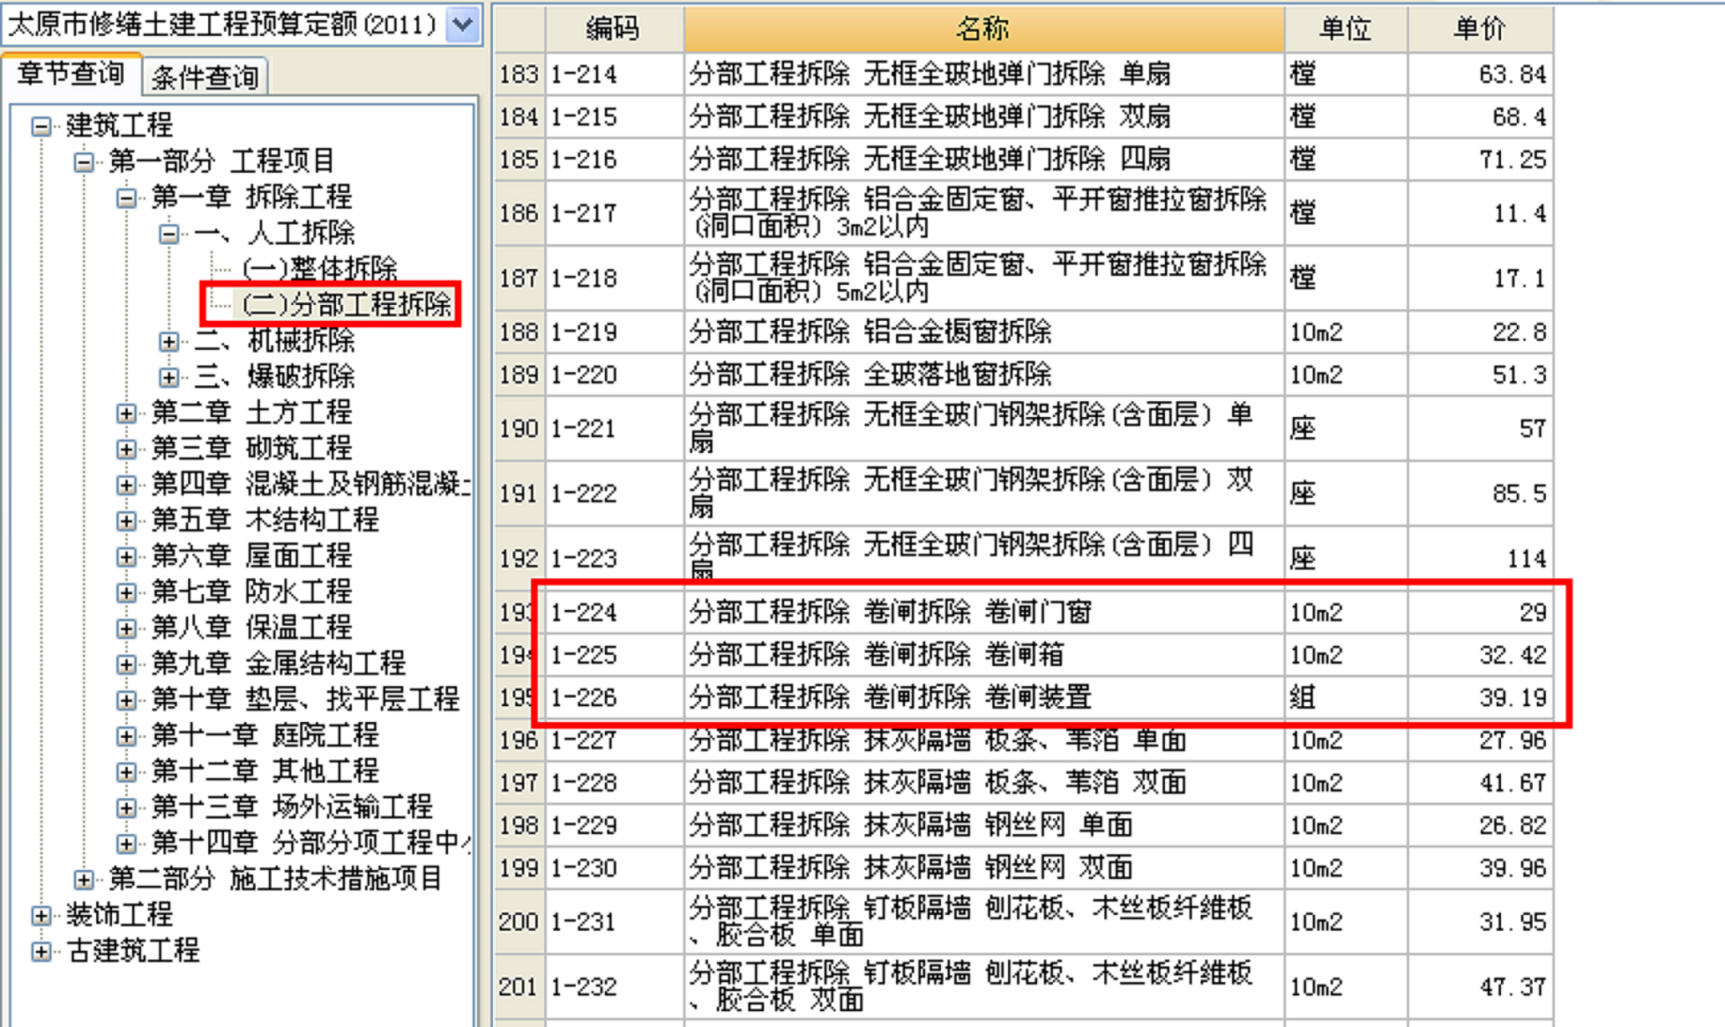Click the 编码 column header
The height and width of the screenshot is (1027, 1725).
614,29
